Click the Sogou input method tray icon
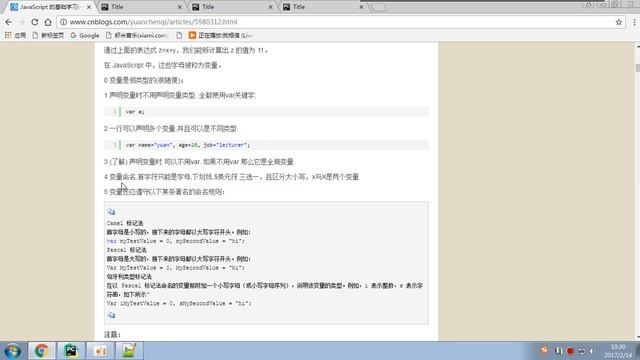 pyautogui.click(x=544, y=350)
